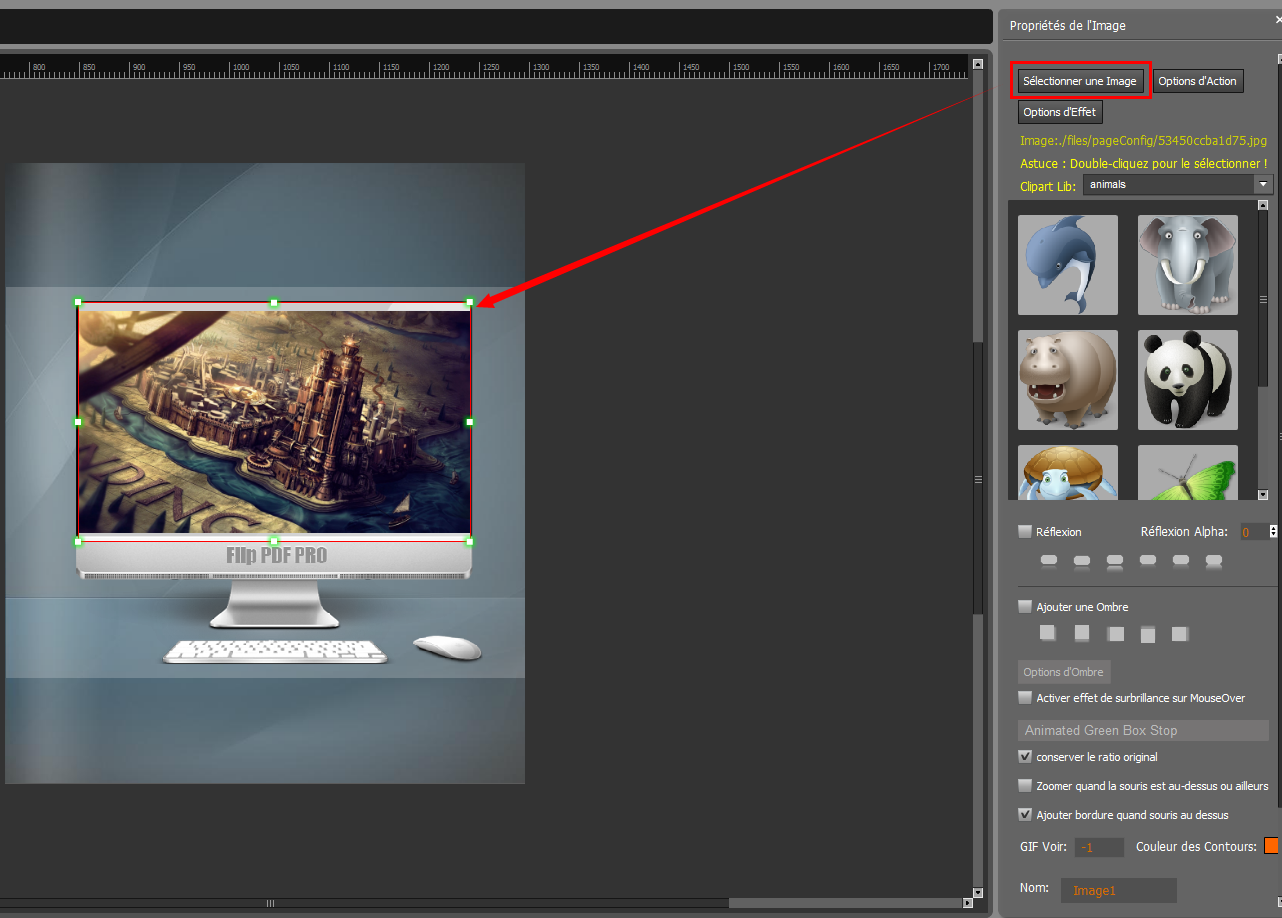Select the elephant clipart
The width and height of the screenshot is (1282, 918).
pyautogui.click(x=1188, y=265)
